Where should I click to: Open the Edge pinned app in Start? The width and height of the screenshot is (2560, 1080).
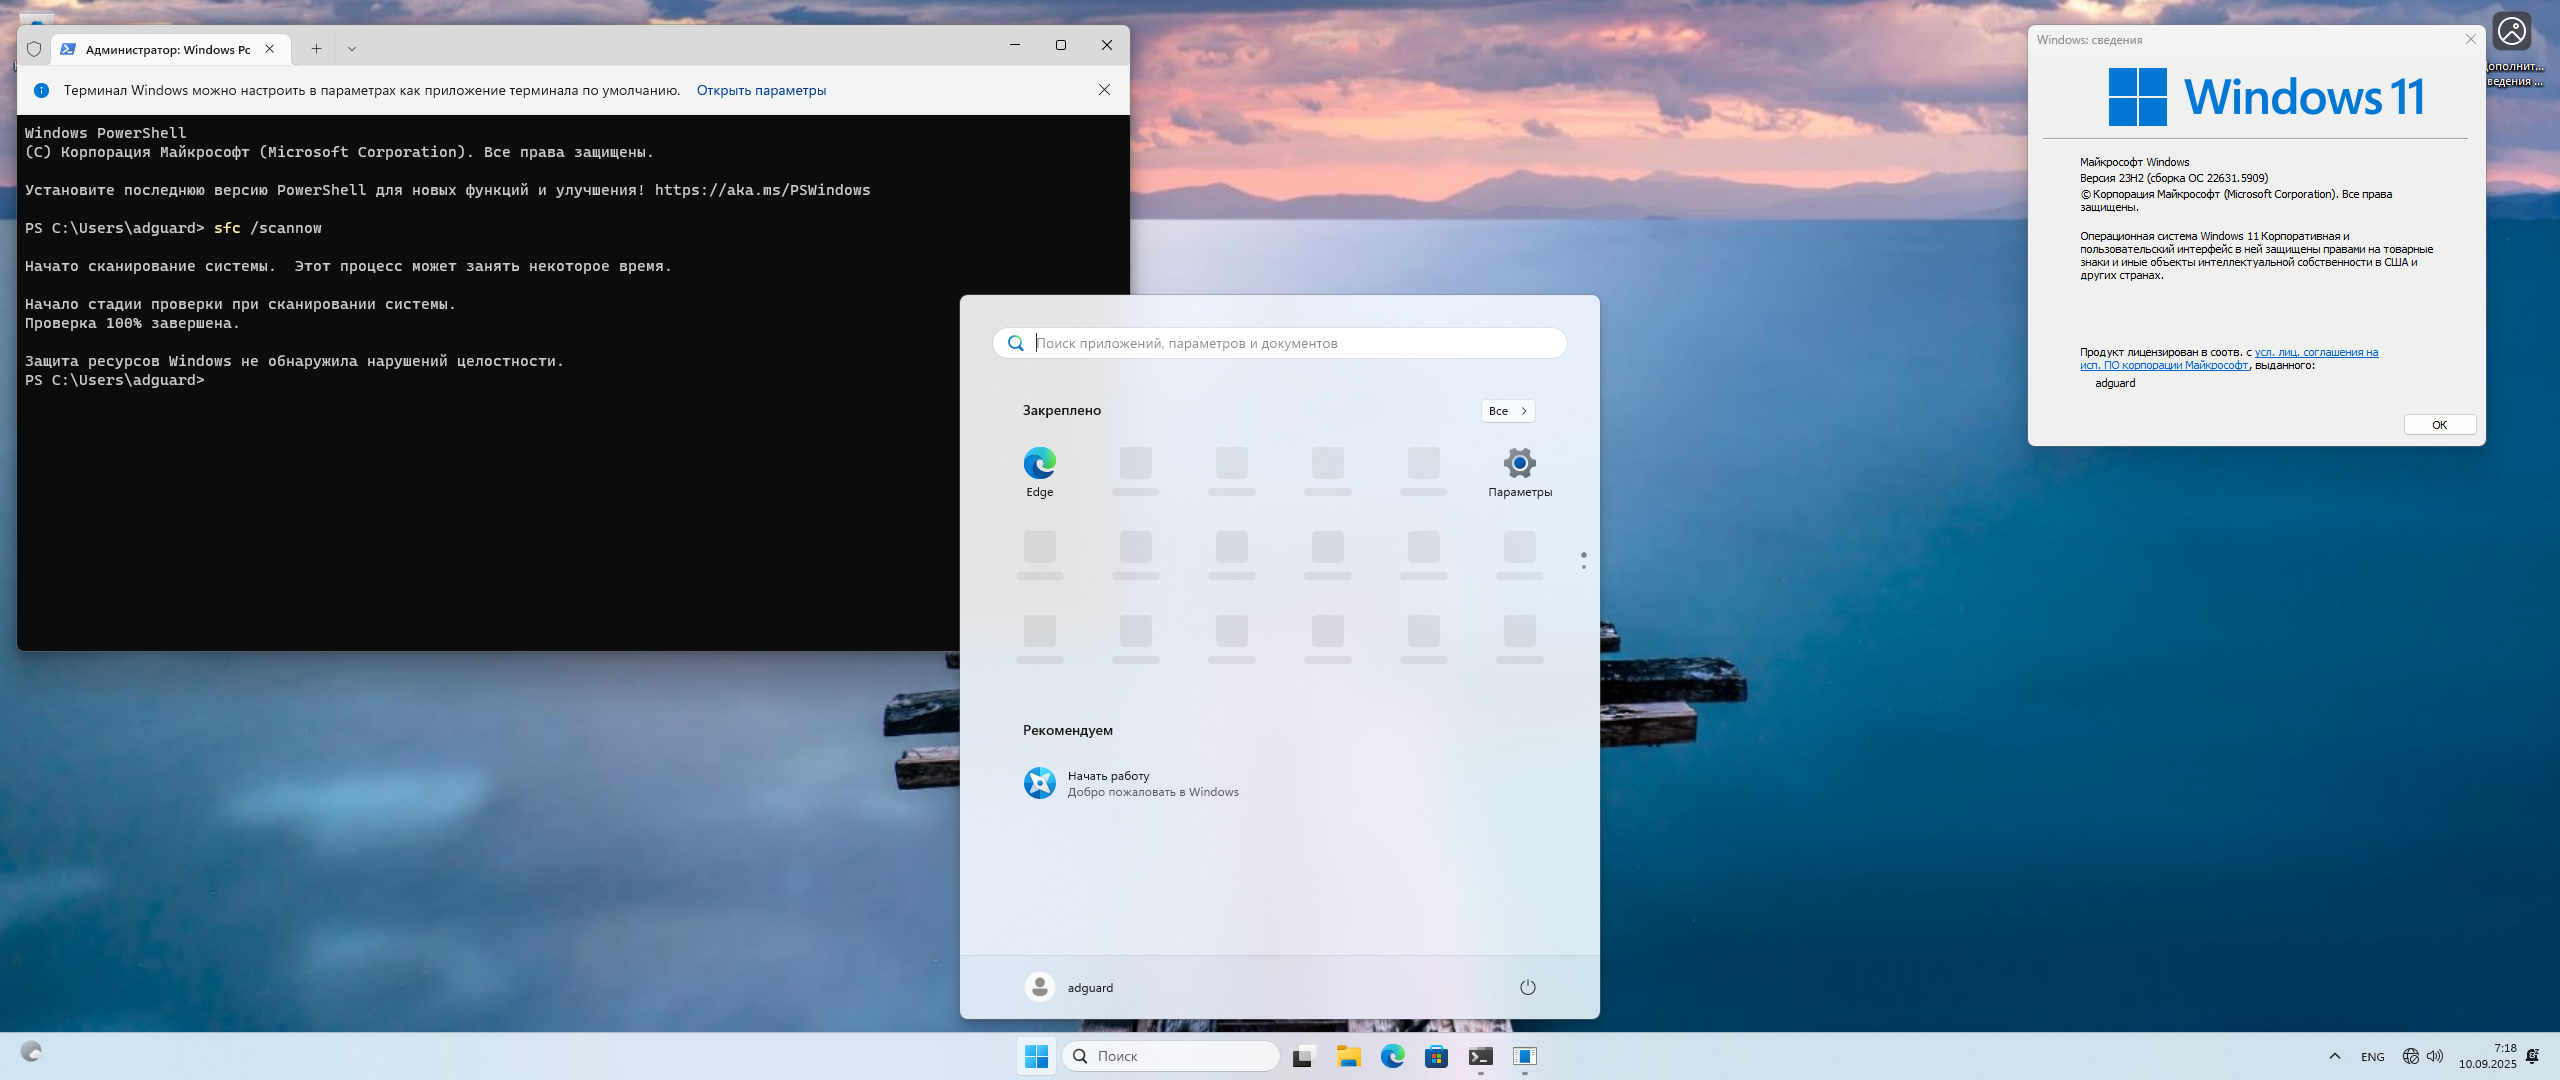point(1039,471)
